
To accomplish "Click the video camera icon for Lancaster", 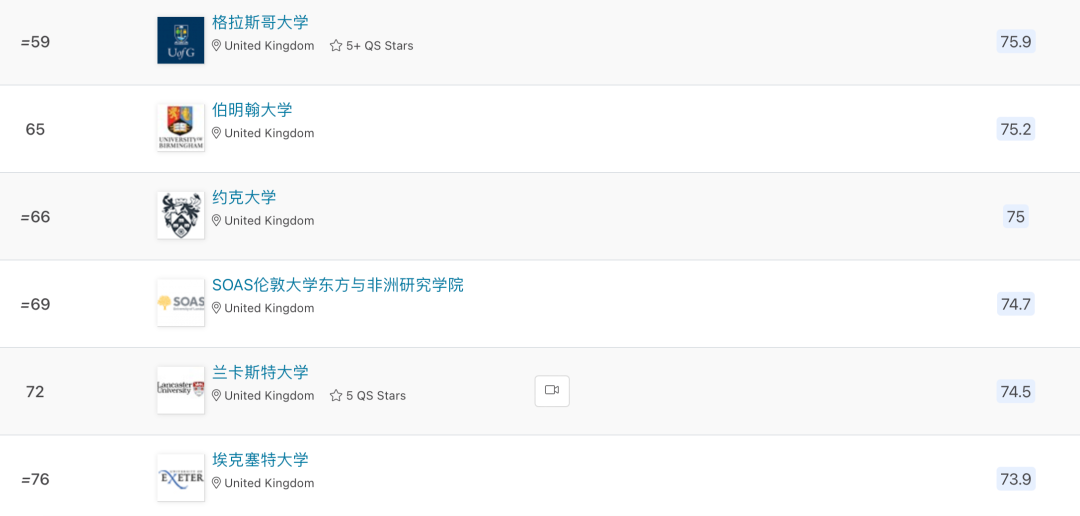I will [x=552, y=391].
